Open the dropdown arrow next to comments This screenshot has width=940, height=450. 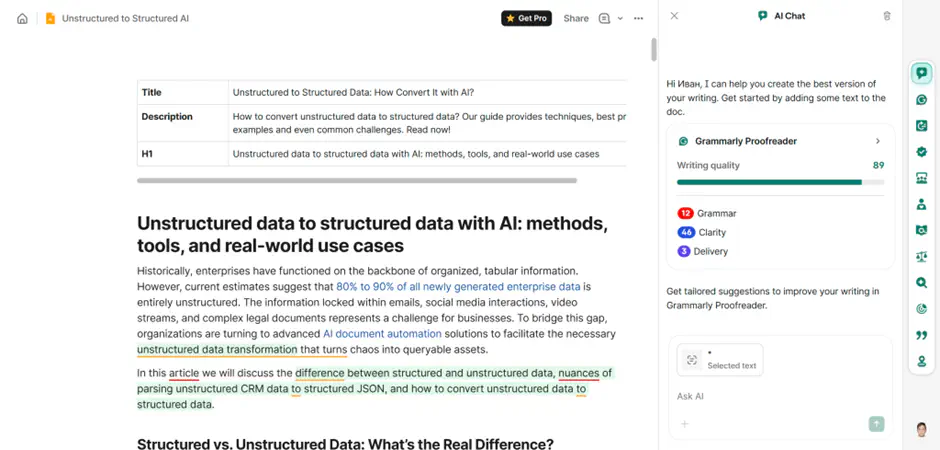pos(620,18)
